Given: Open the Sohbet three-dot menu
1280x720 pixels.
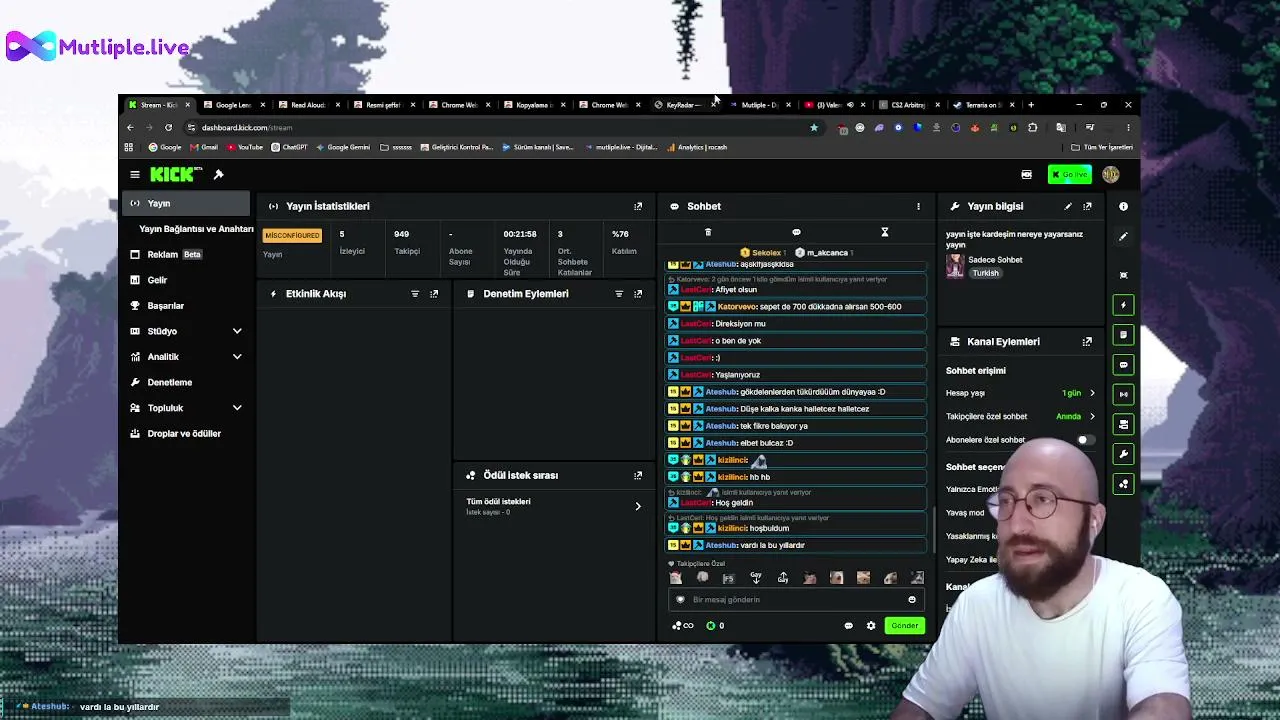Looking at the screenshot, I should [x=918, y=206].
